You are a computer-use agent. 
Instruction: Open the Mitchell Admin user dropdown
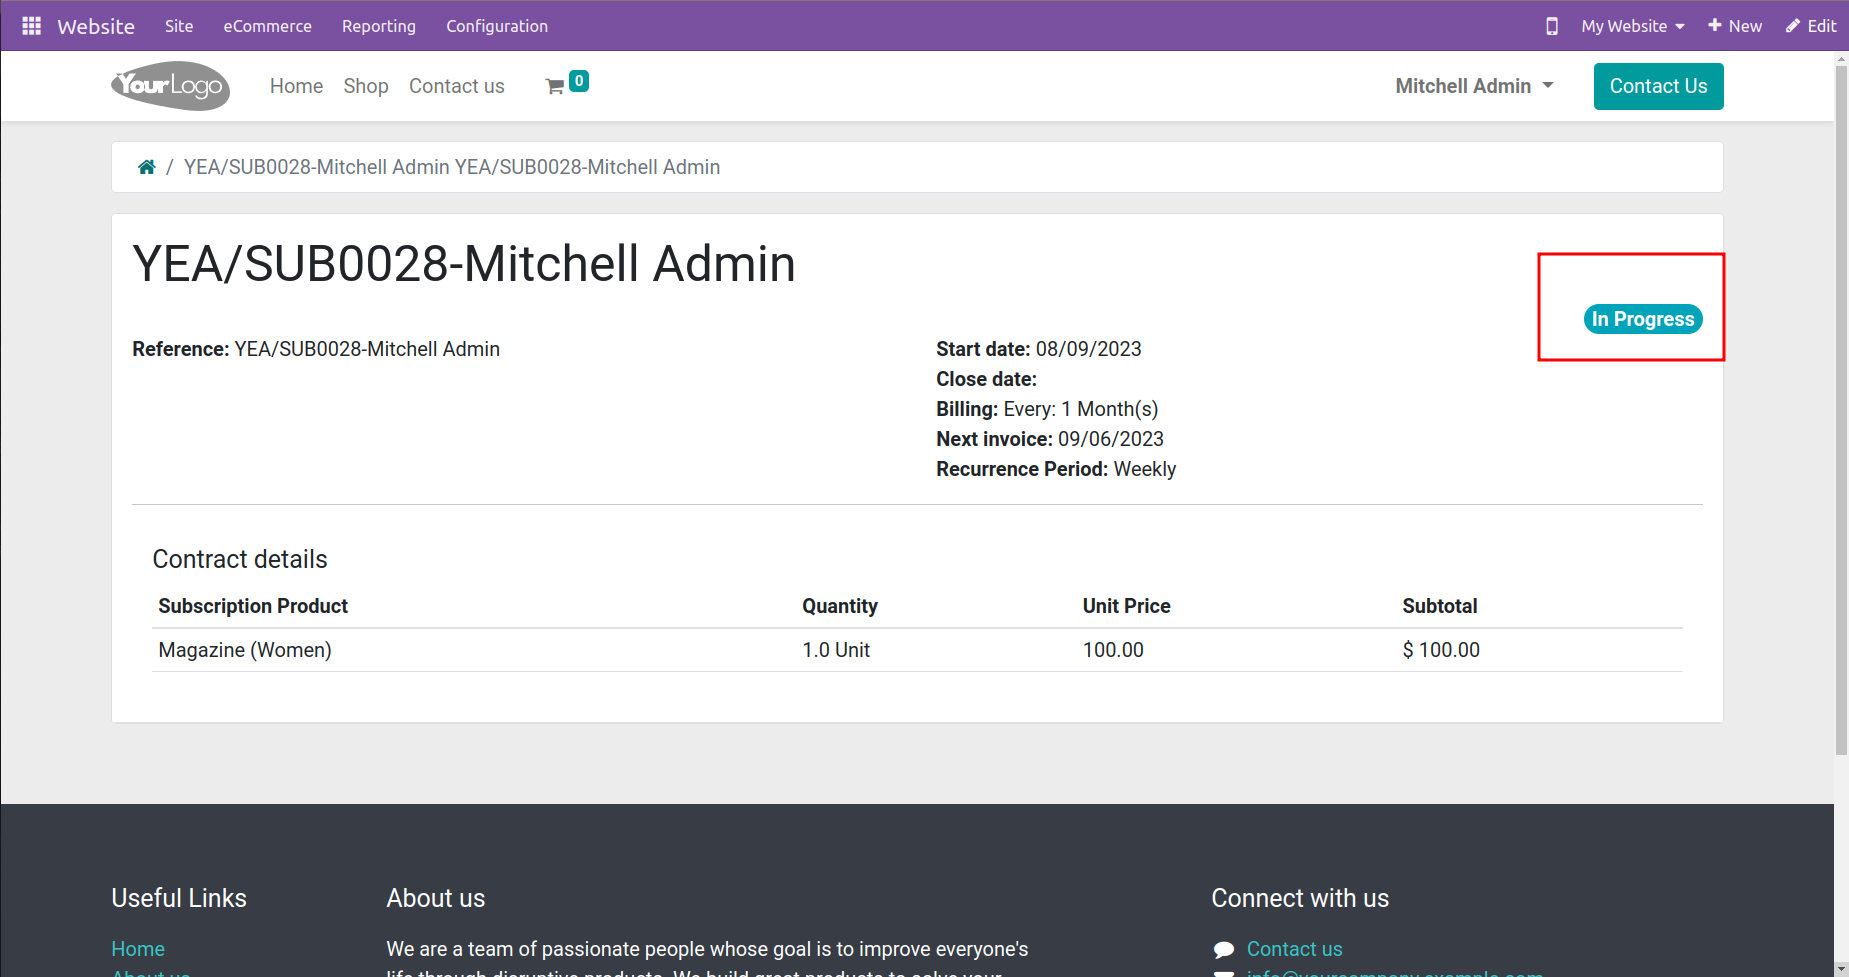pos(1474,86)
